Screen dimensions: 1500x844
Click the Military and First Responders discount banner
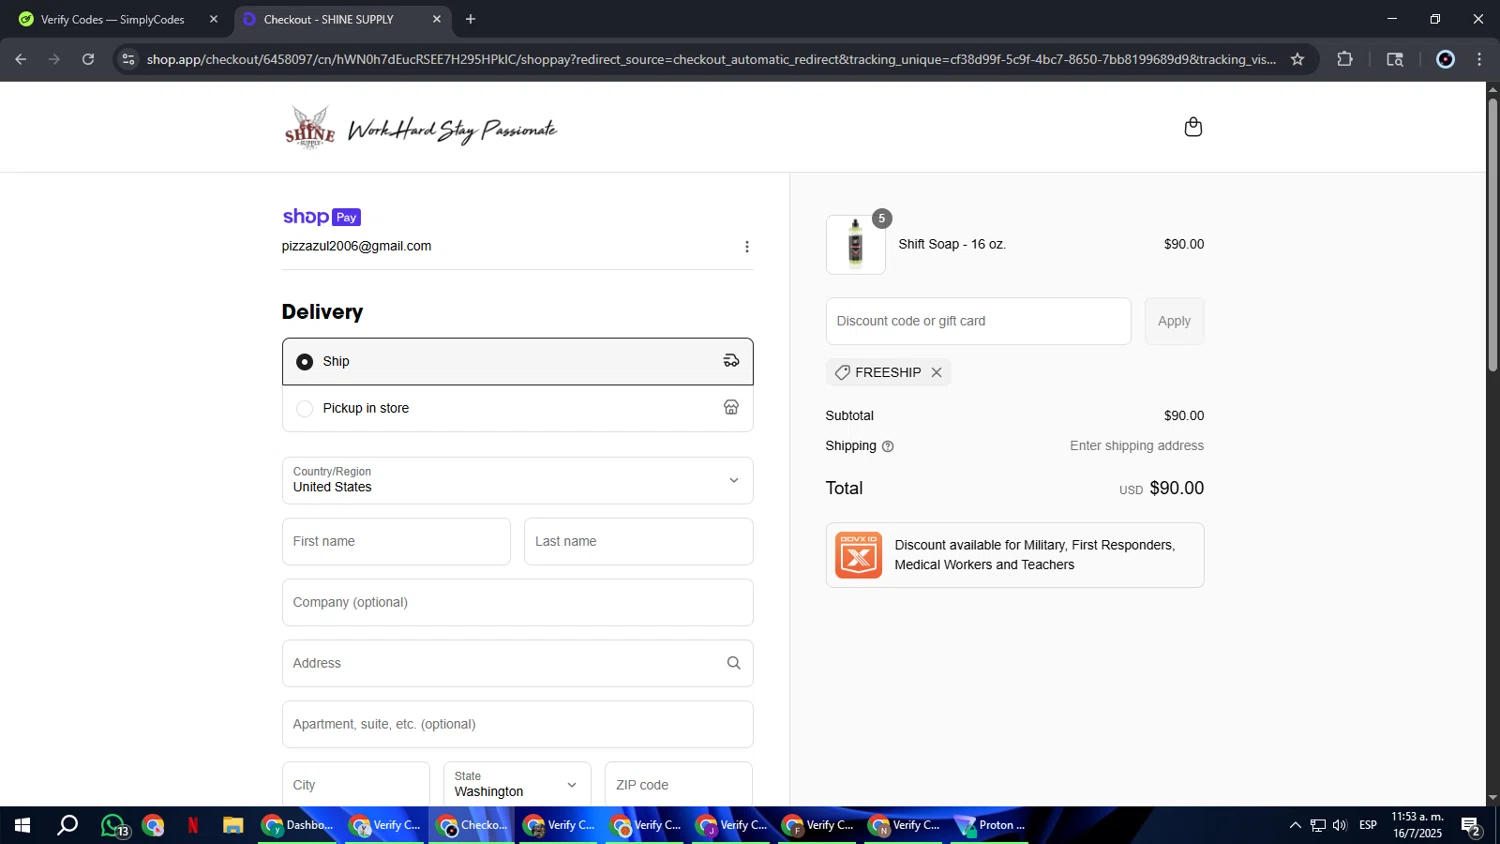point(1014,555)
